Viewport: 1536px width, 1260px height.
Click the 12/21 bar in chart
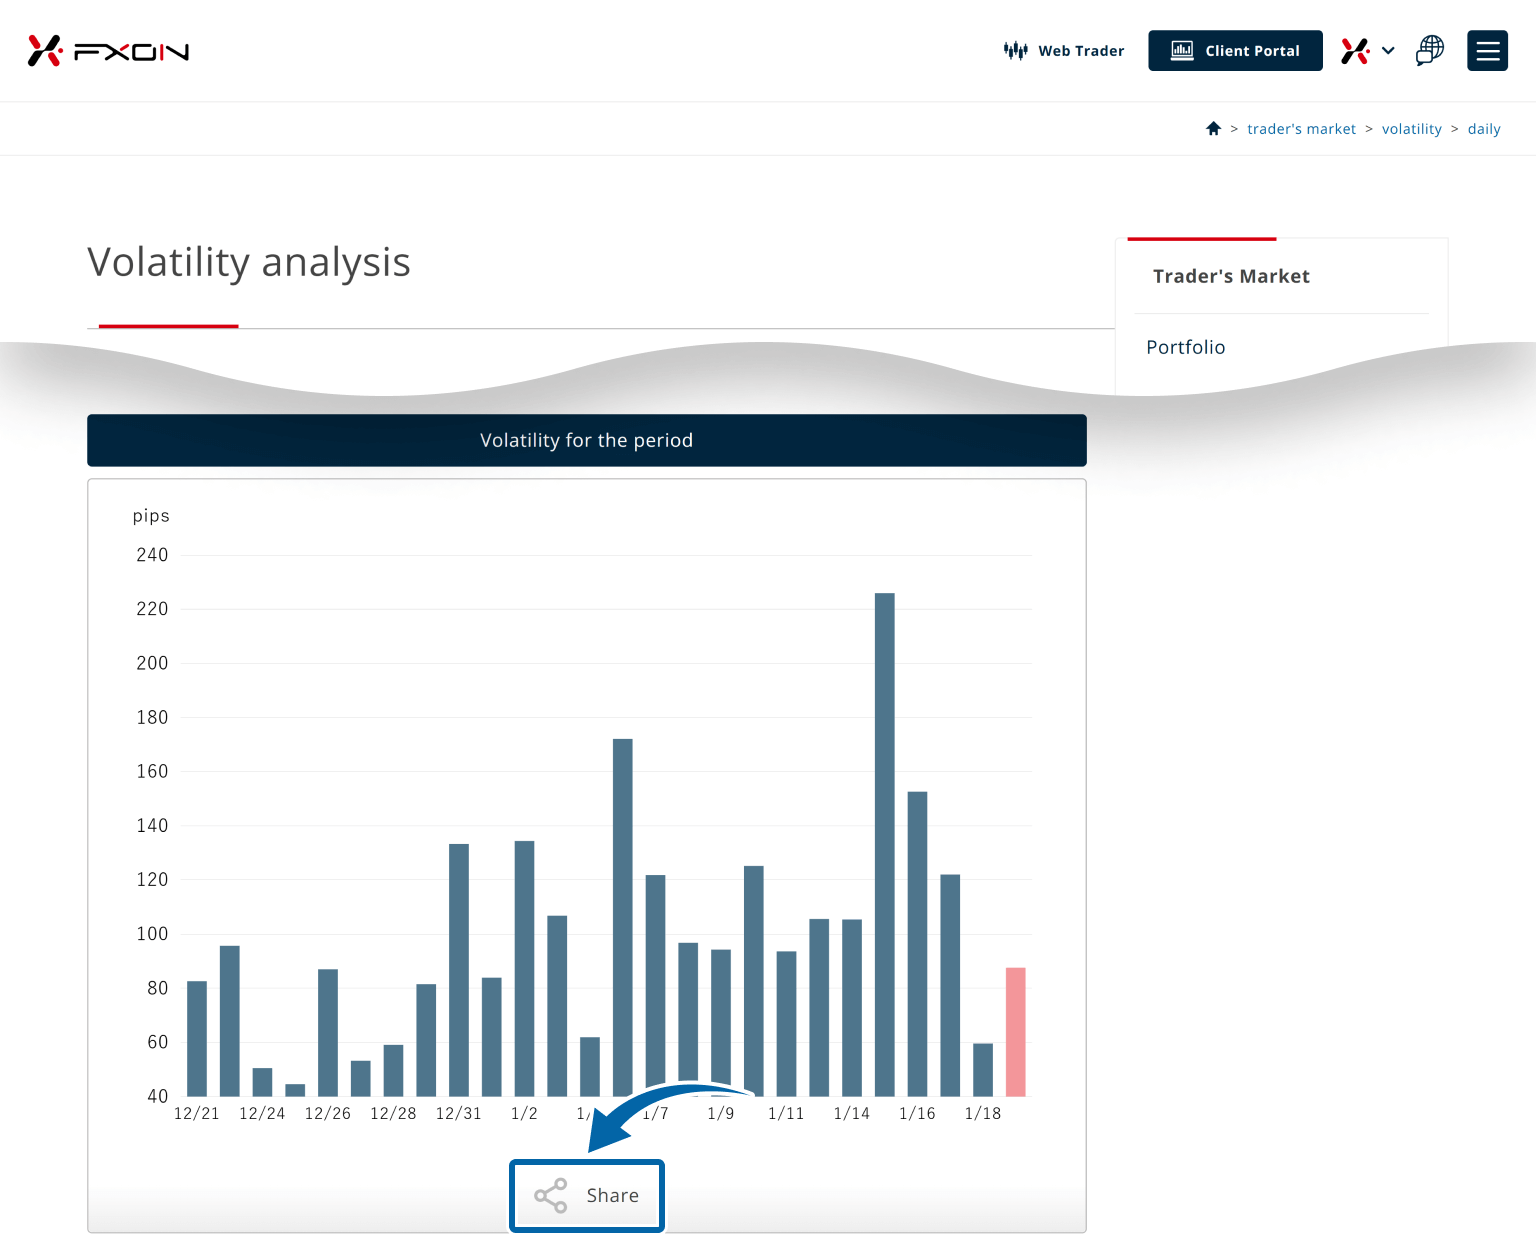click(197, 1039)
